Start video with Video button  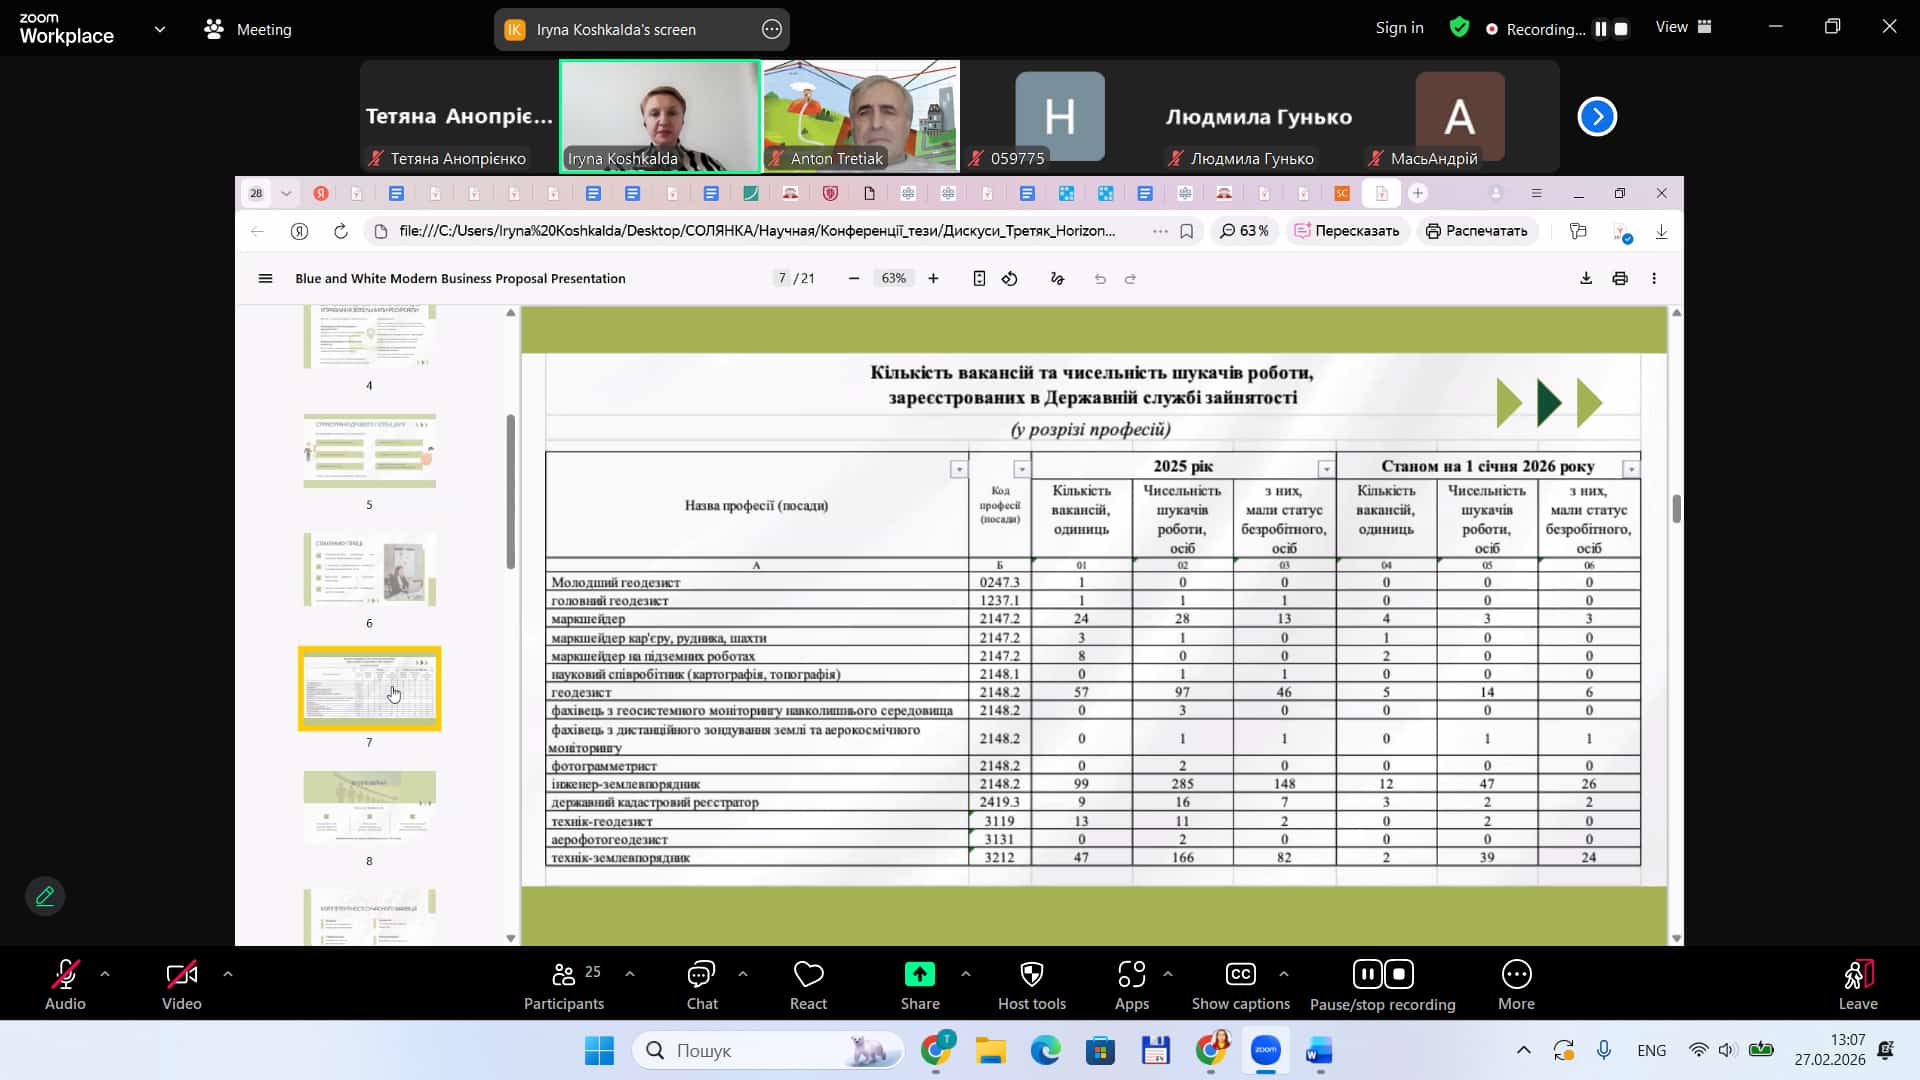point(181,975)
